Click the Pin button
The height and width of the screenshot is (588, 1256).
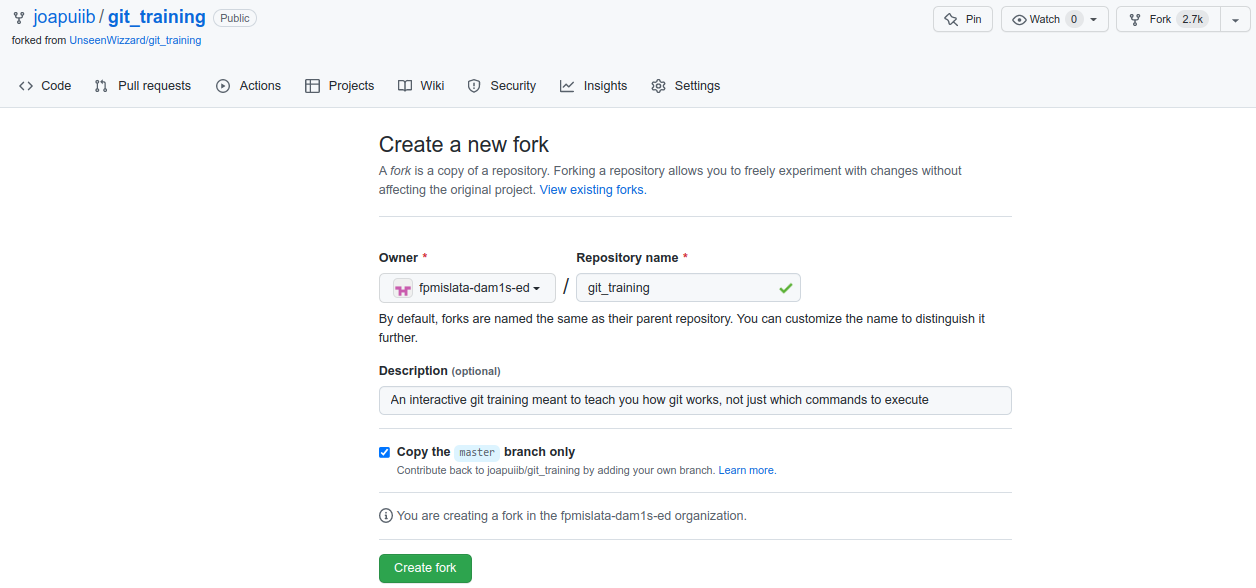click(962, 19)
